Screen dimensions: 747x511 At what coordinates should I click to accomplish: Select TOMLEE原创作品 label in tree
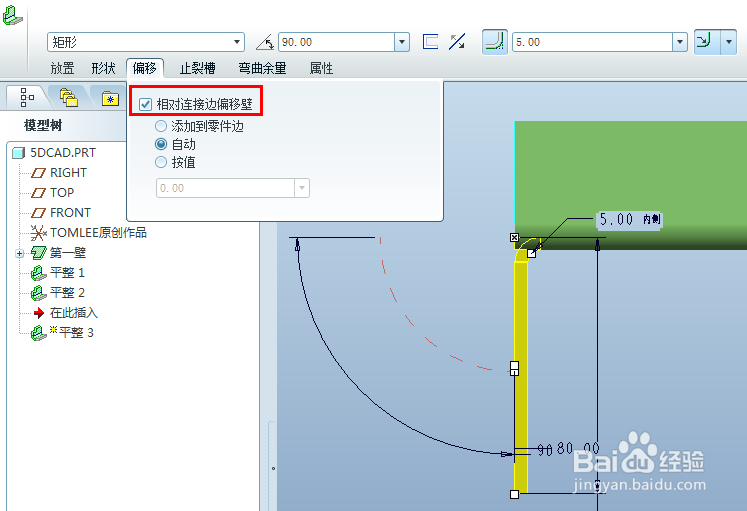click(98, 233)
